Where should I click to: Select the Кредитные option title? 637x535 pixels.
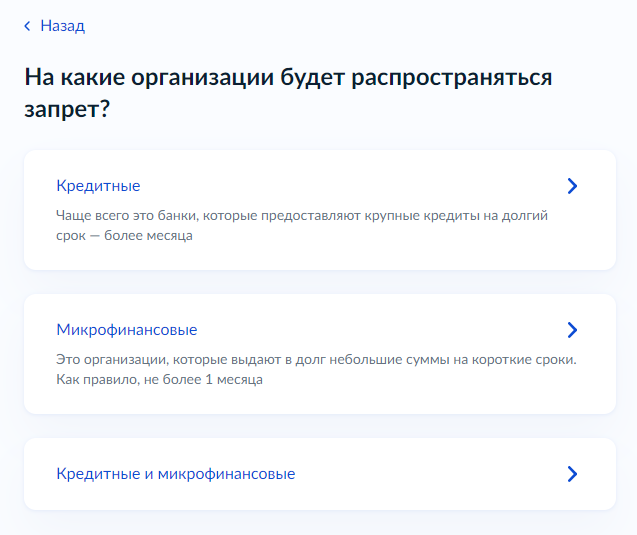(98, 186)
